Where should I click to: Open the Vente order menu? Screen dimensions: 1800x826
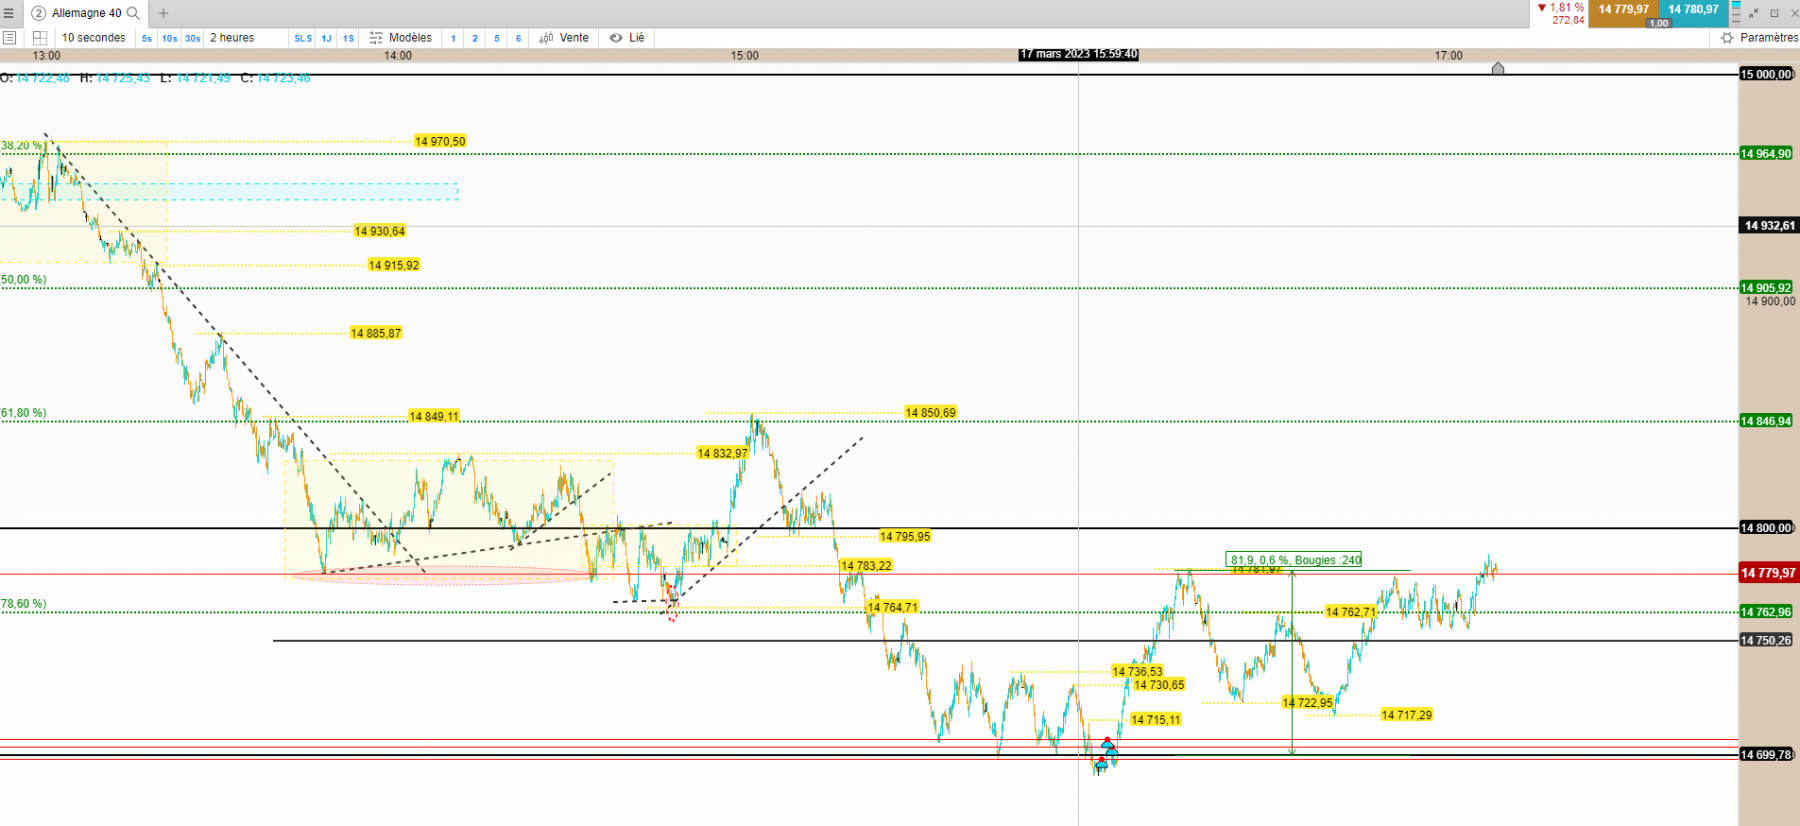coord(564,38)
